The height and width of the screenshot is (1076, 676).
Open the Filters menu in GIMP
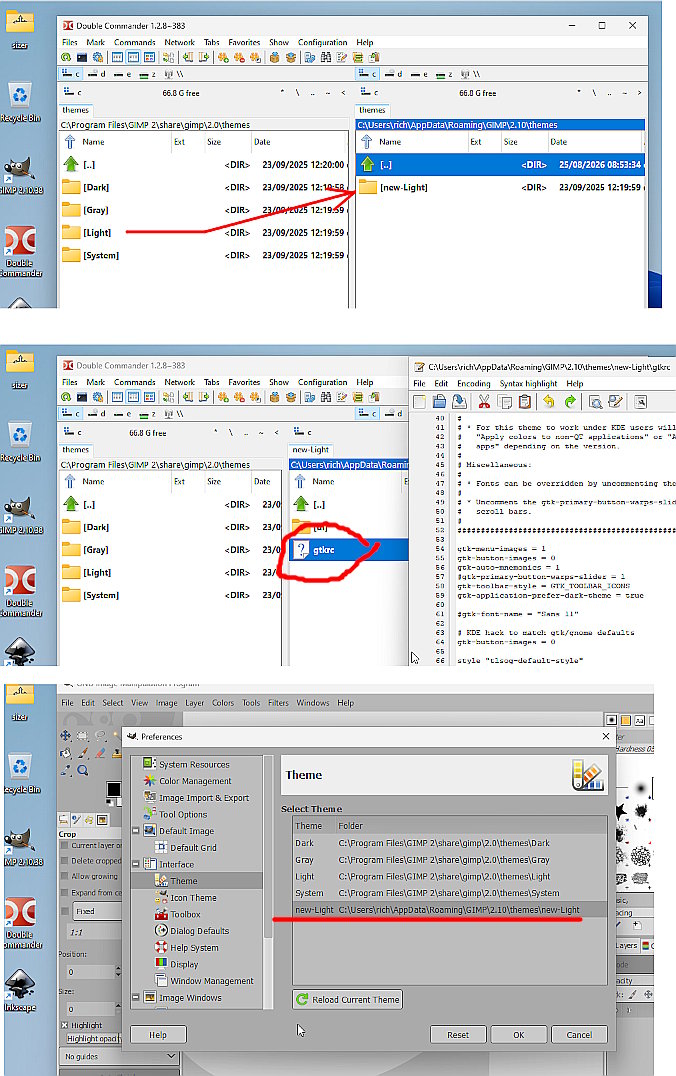(x=278, y=703)
